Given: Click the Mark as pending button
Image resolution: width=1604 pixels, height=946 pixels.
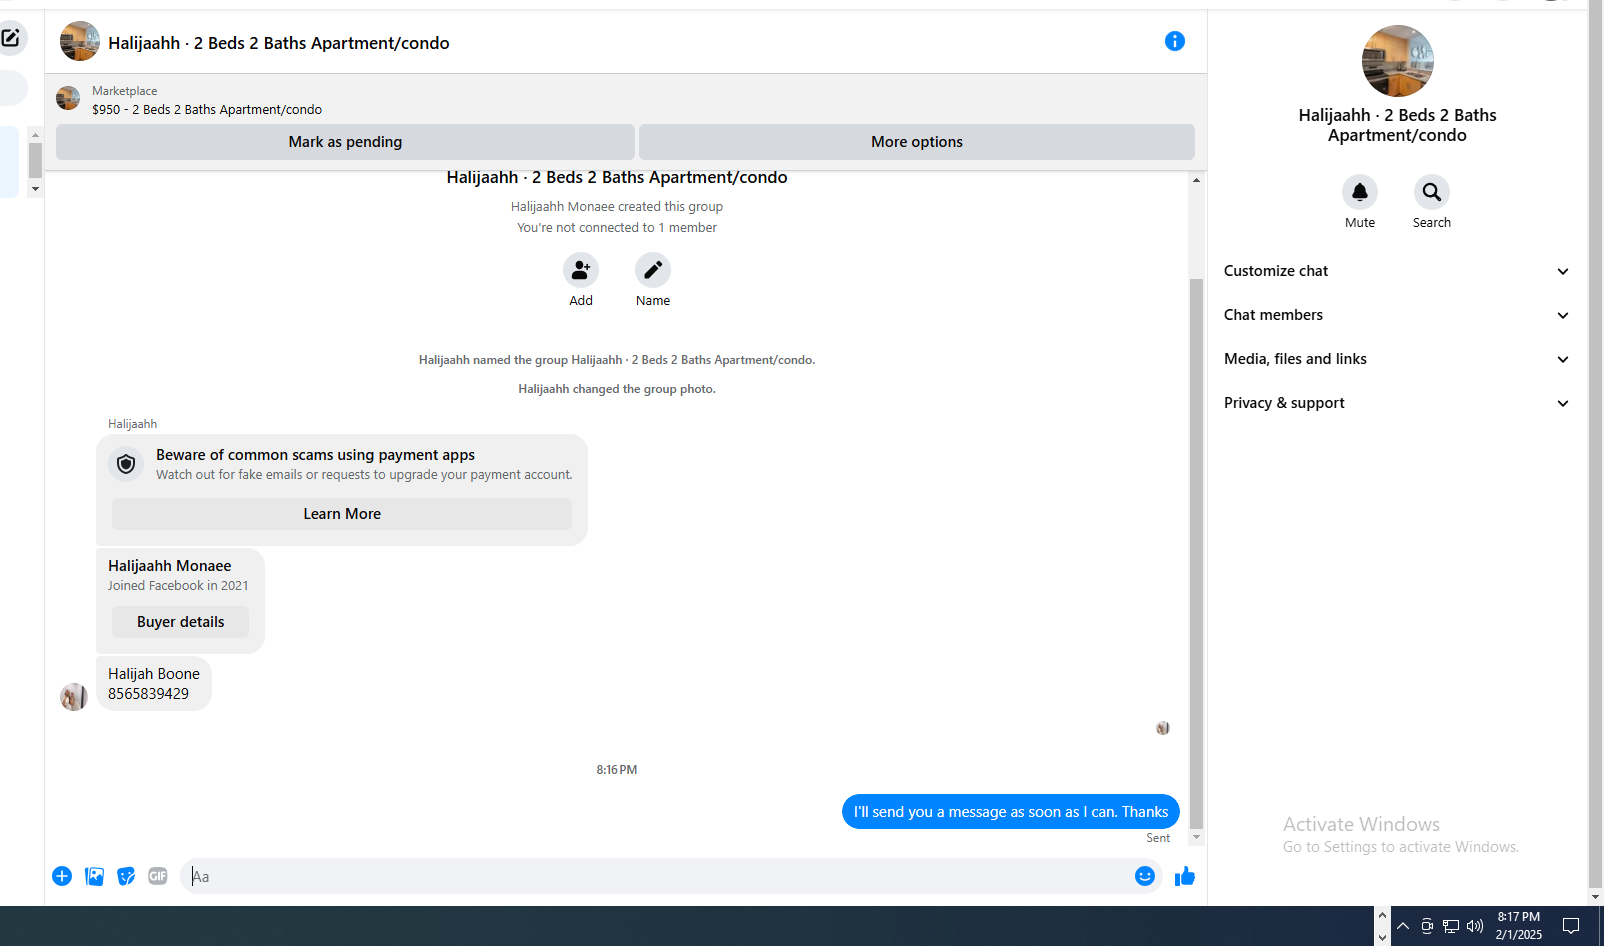Looking at the screenshot, I should tap(345, 142).
